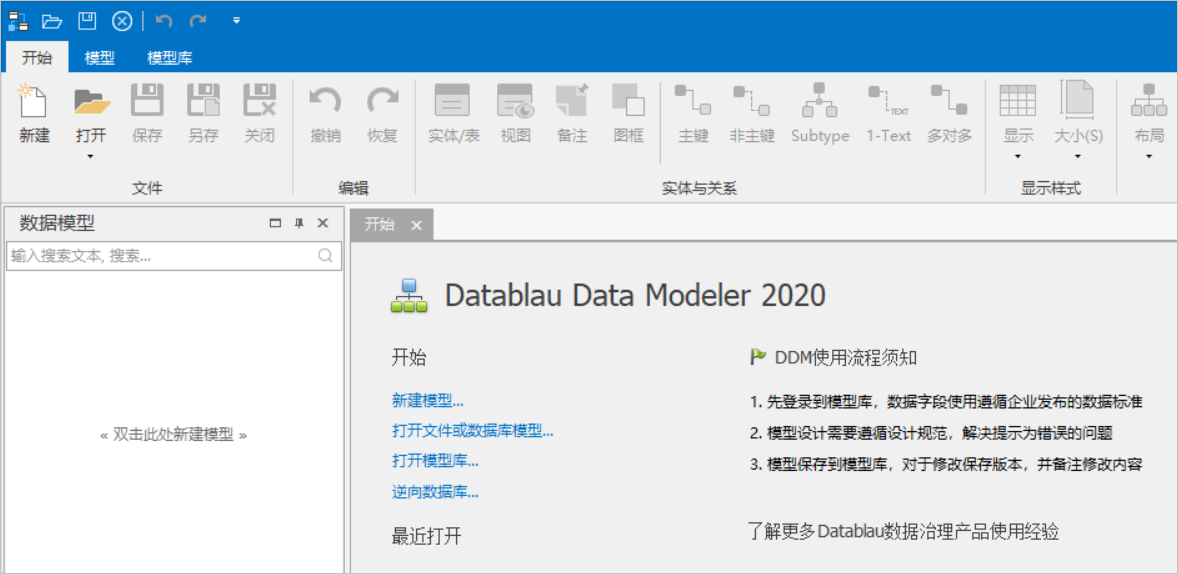Click the 打开 (Open) folder ribbon icon
1178x574 pixels.
92,101
